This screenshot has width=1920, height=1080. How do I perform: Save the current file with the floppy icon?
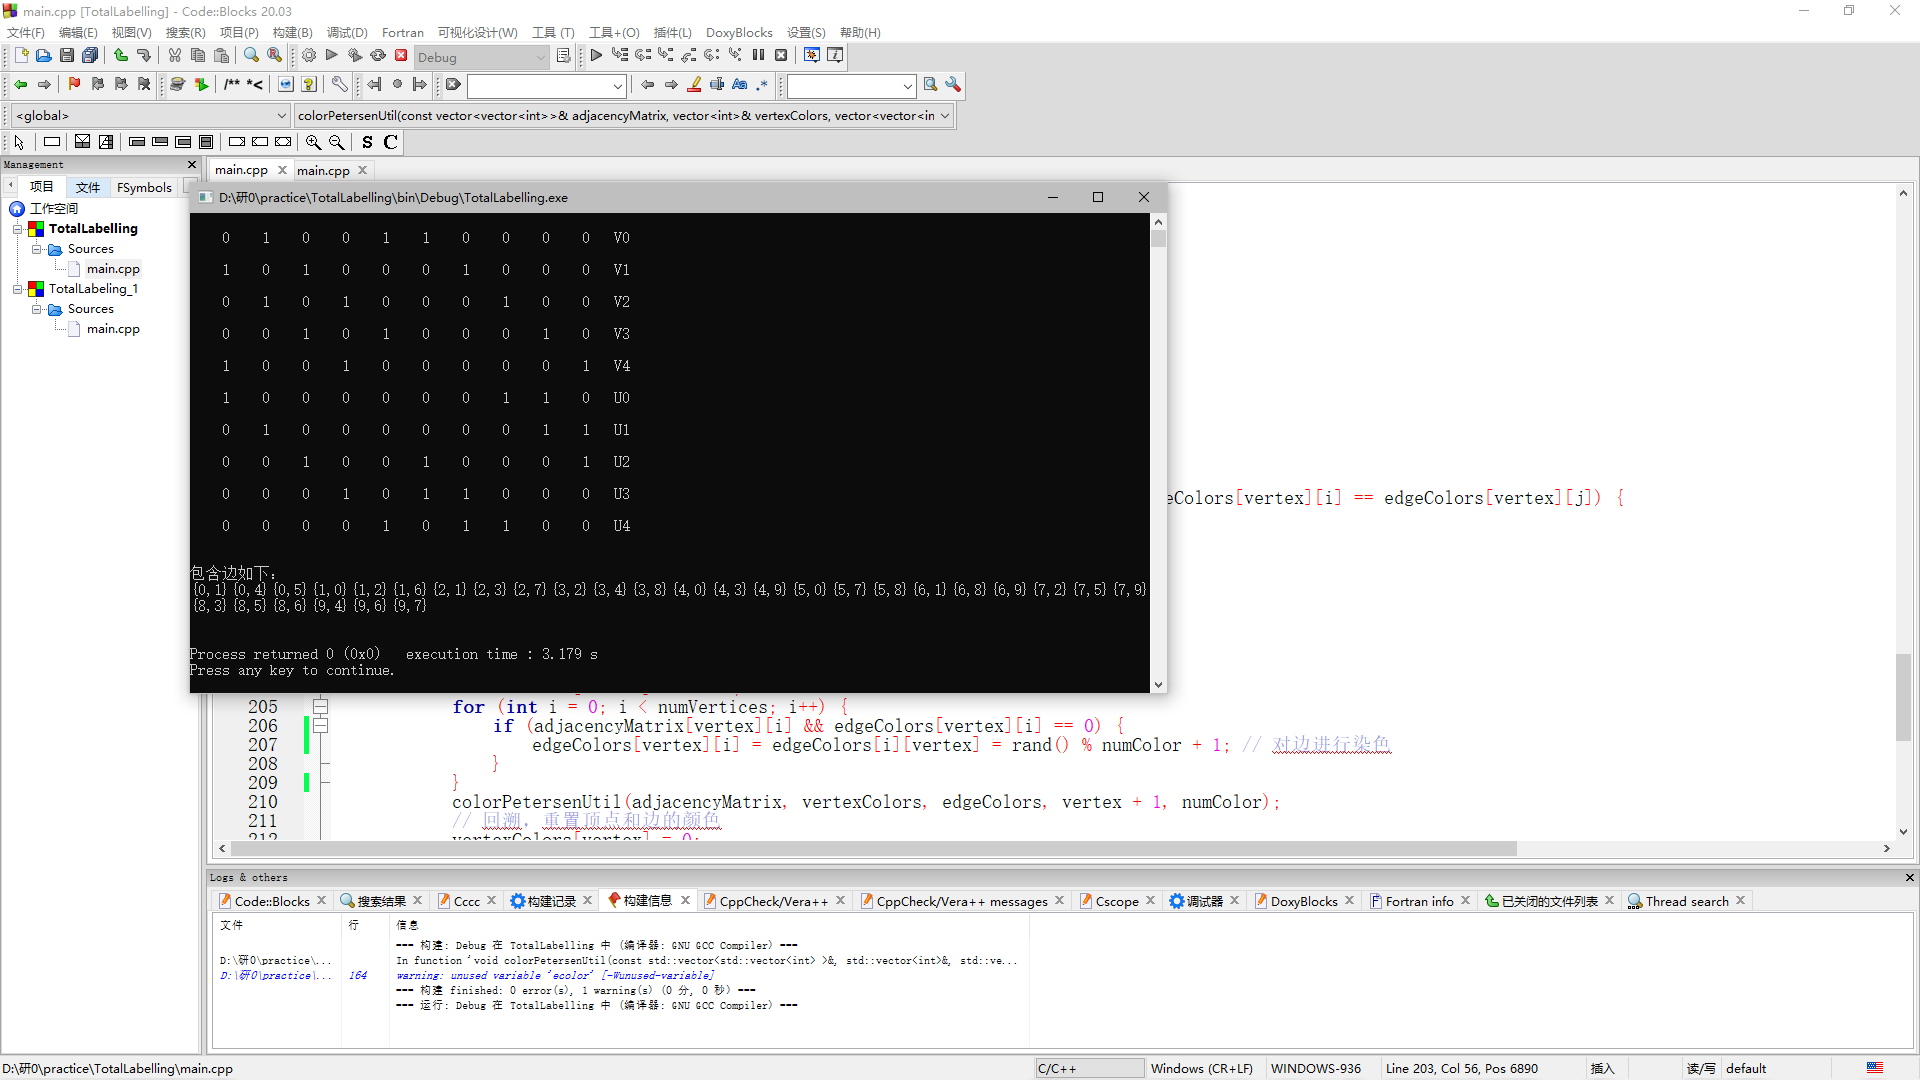coord(67,56)
